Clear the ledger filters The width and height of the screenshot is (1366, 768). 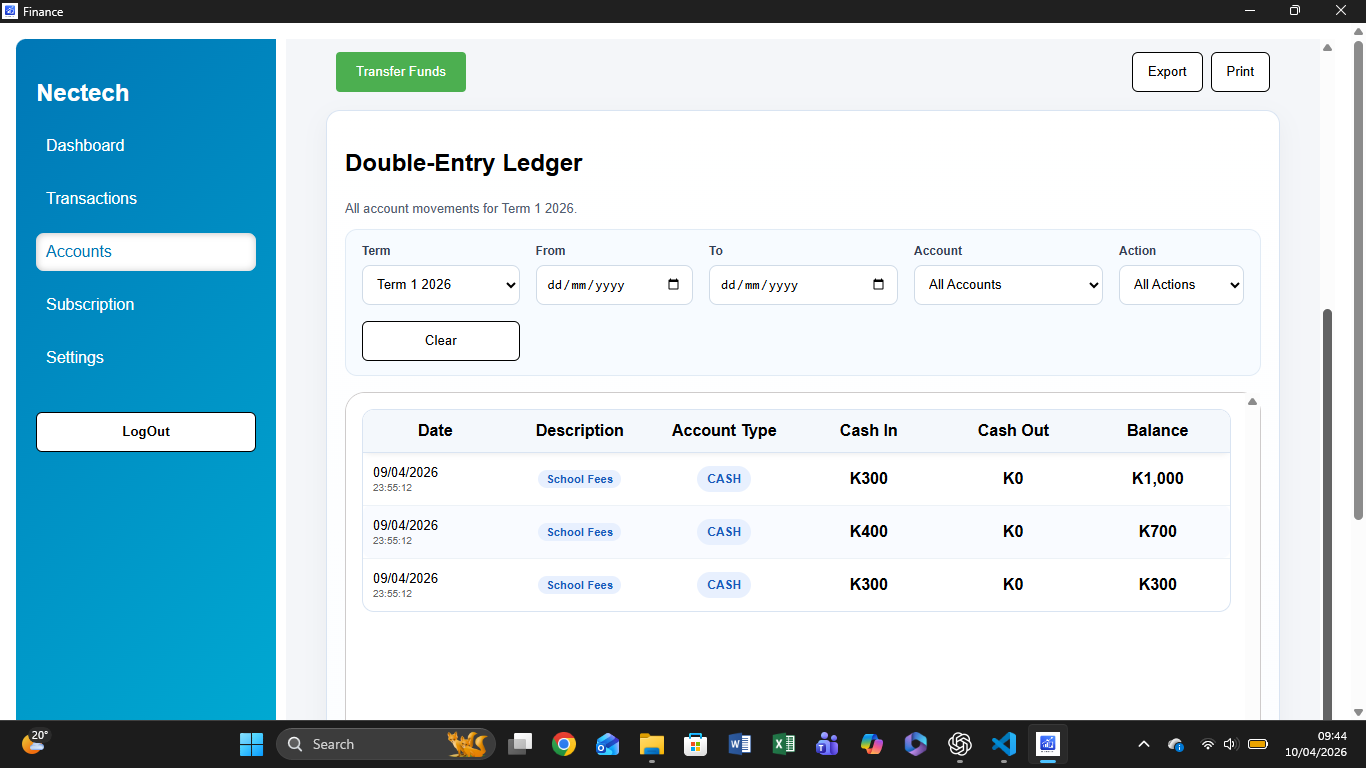click(x=440, y=341)
